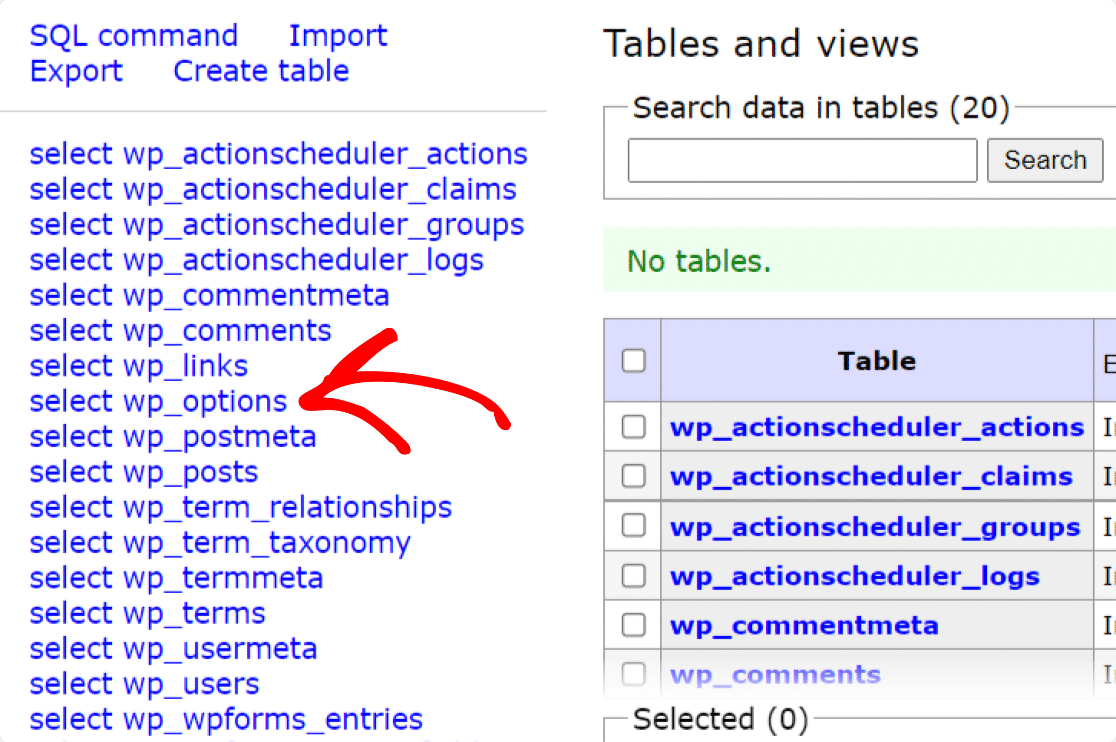The height and width of the screenshot is (742, 1116).
Task: Open wp_users in the sidebar
Action: pos(191,685)
